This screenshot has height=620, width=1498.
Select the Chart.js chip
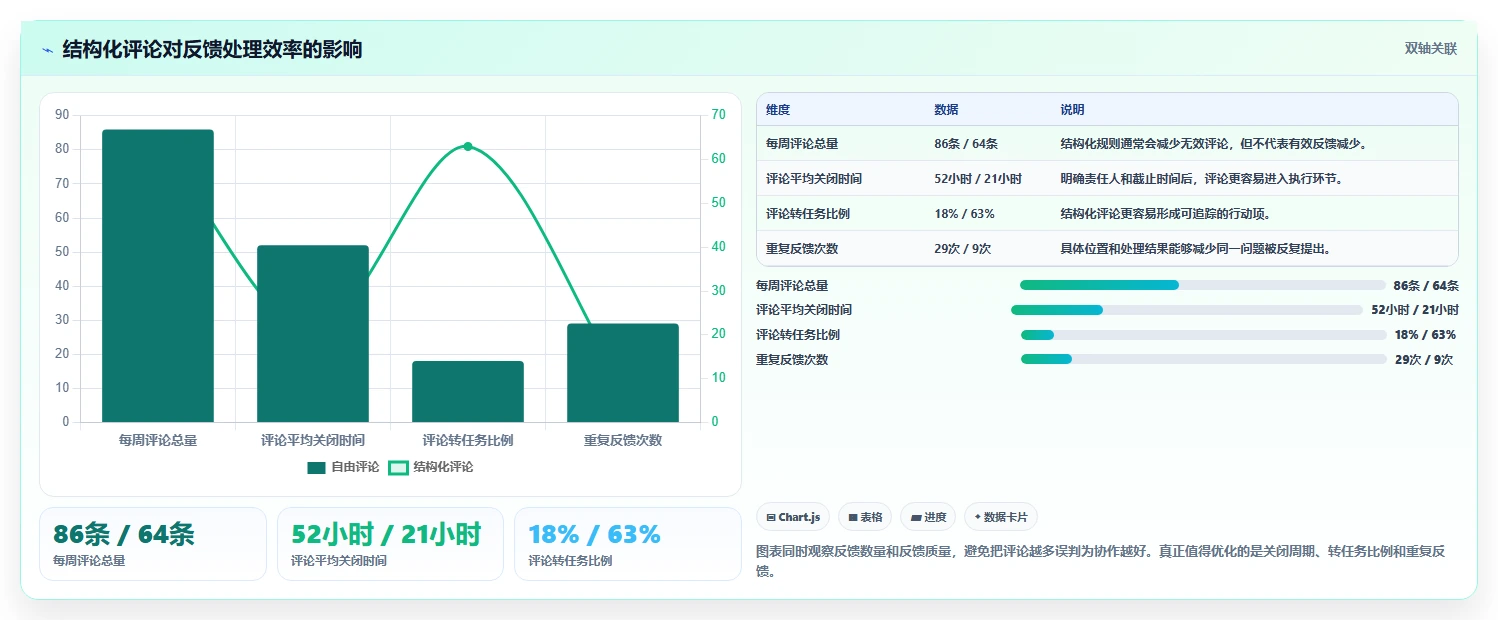(792, 517)
